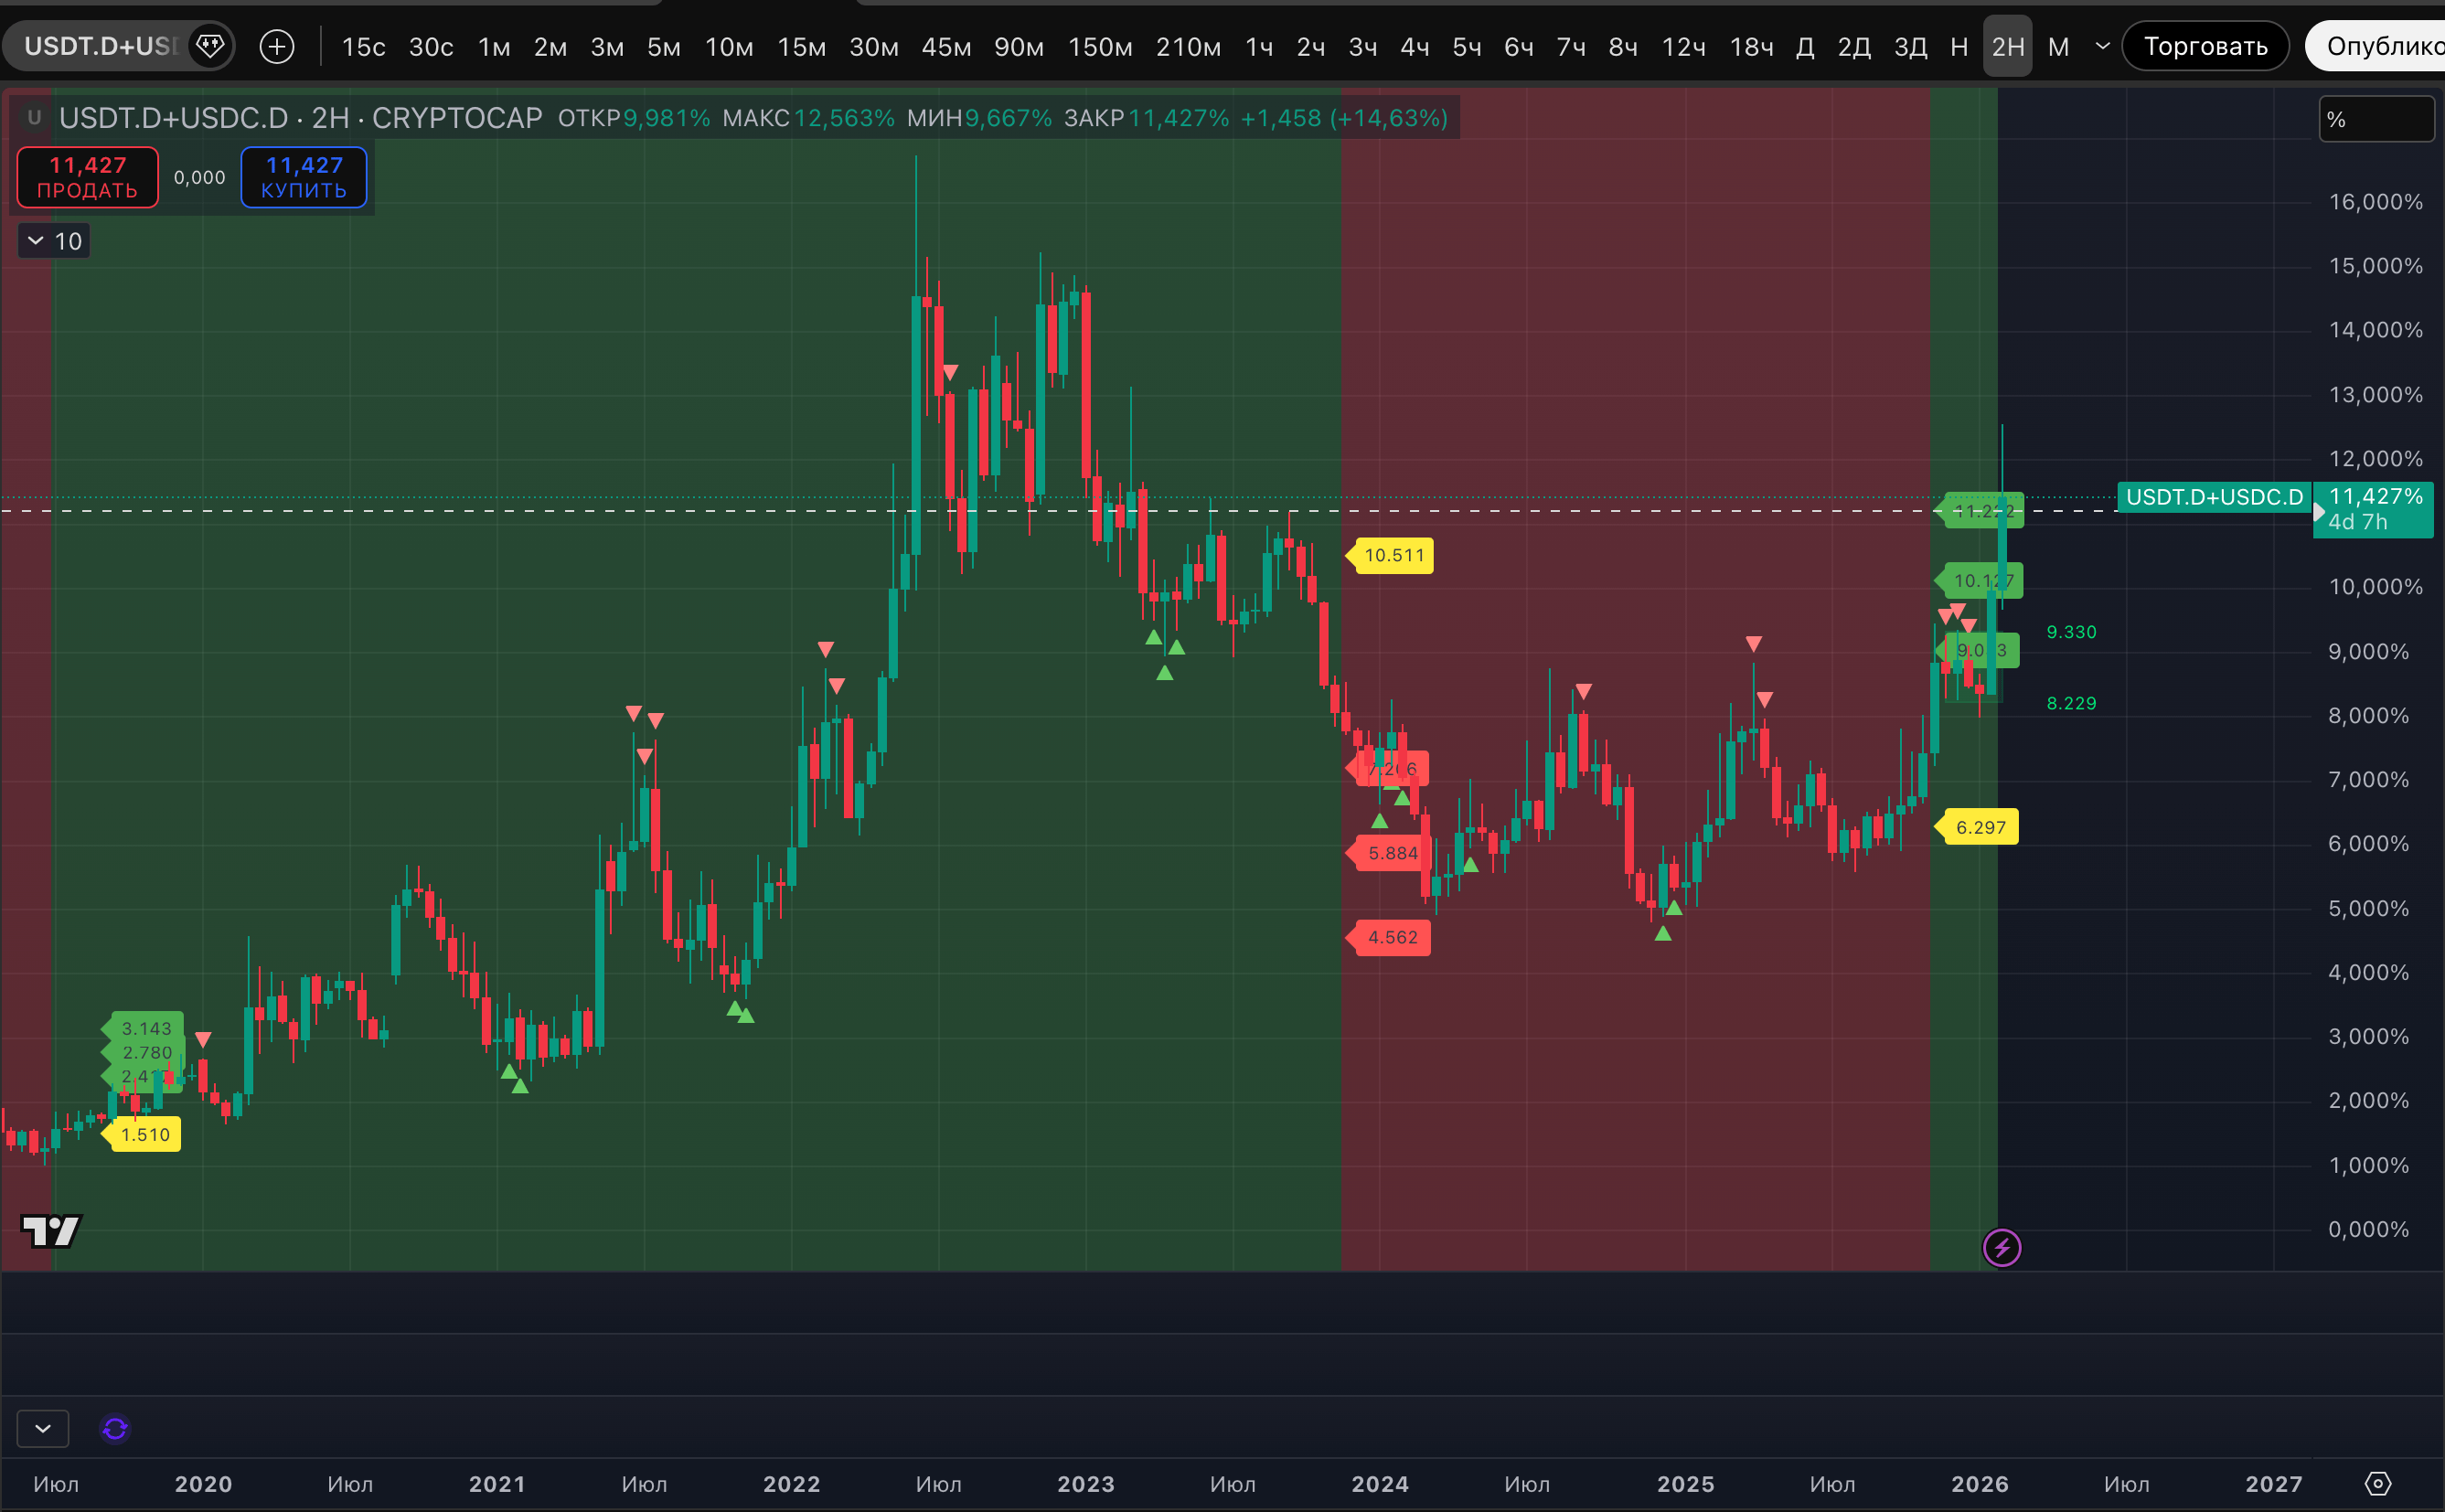Click the USDT.D+USDC.D price scale label
Viewport: 2445px width, 1512px height.
2214,497
